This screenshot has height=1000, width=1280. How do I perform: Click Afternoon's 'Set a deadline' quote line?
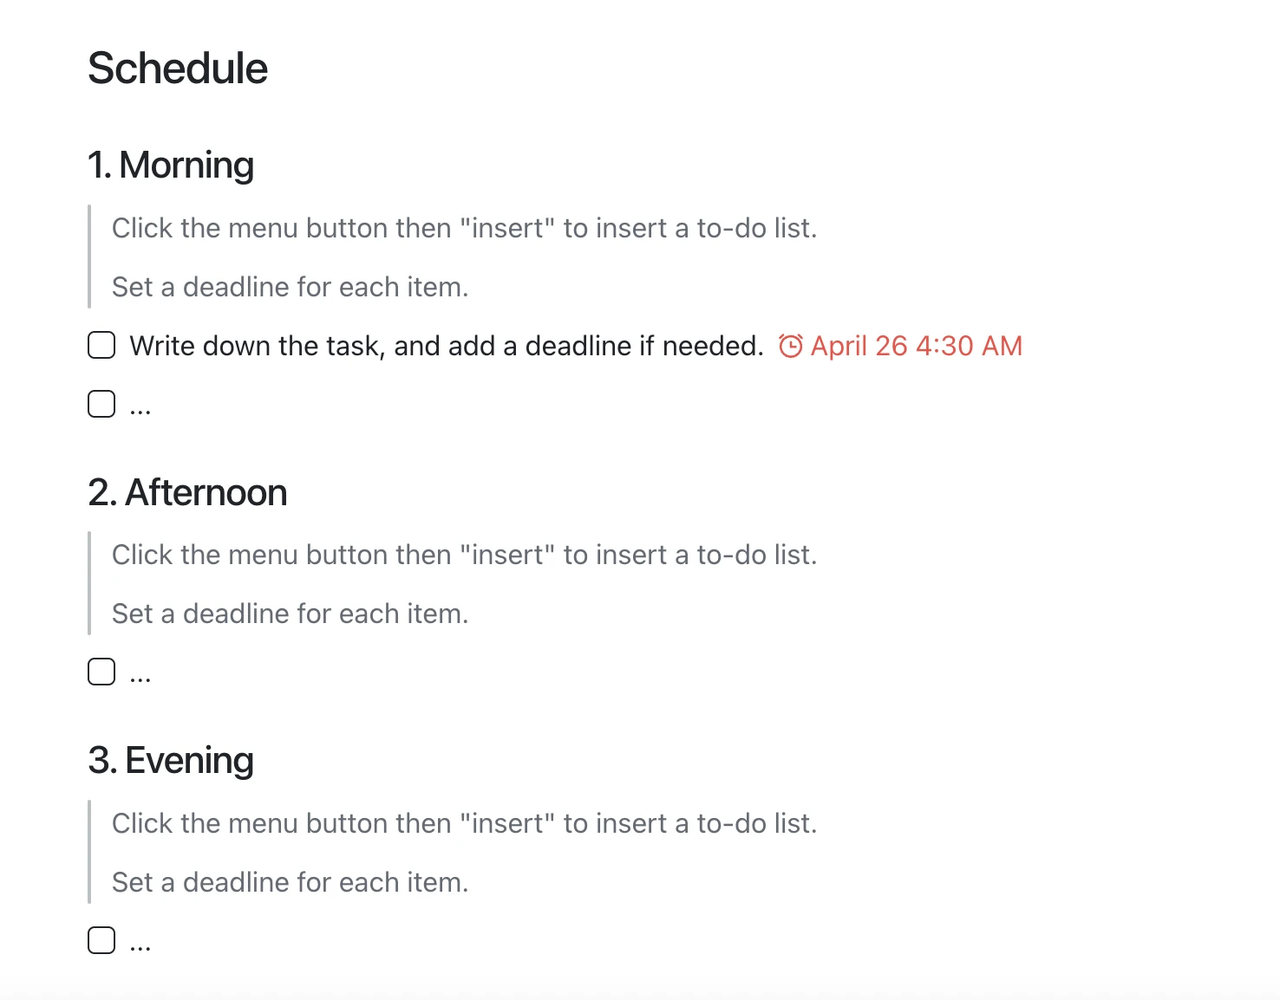[x=290, y=614]
